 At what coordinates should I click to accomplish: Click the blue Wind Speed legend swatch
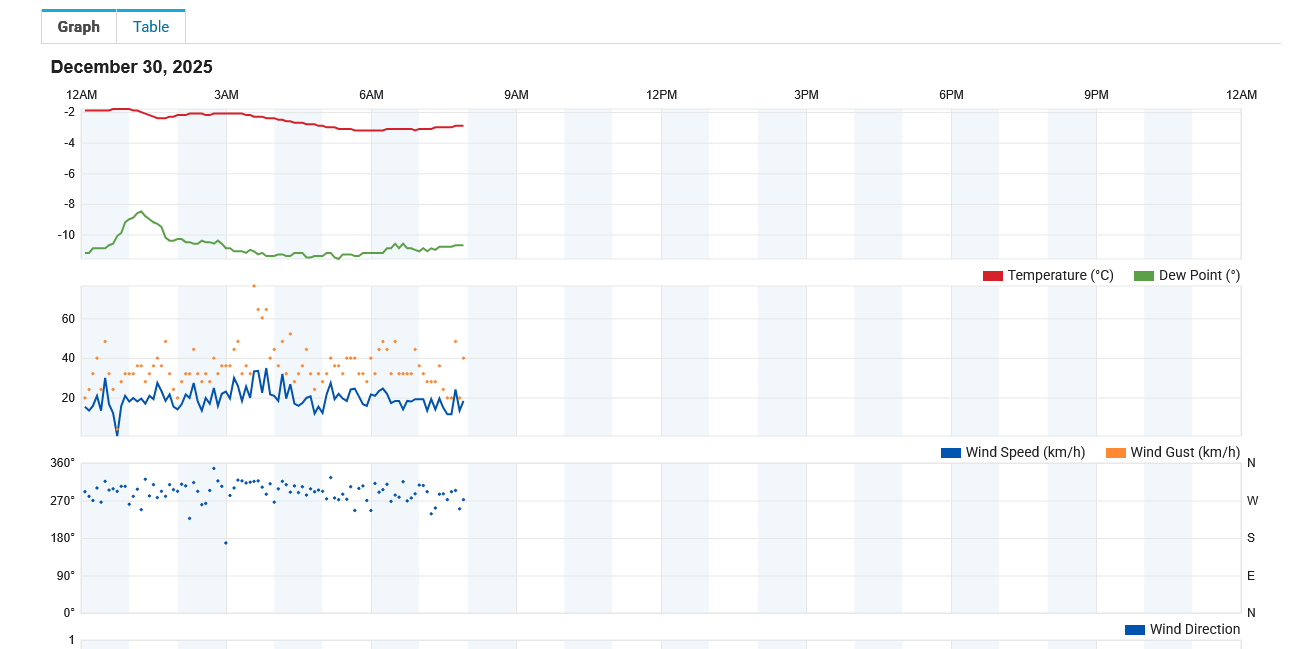[950, 453]
